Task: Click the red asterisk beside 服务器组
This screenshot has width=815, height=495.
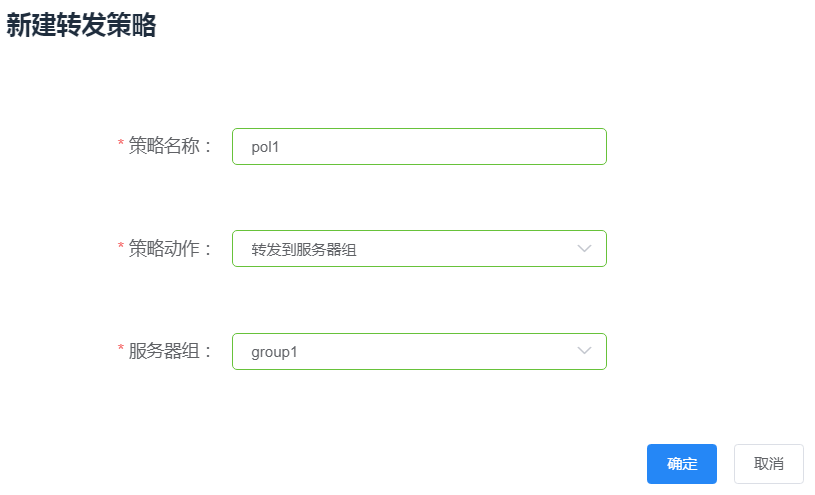Action: pyautogui.click(x=121, y=351)
